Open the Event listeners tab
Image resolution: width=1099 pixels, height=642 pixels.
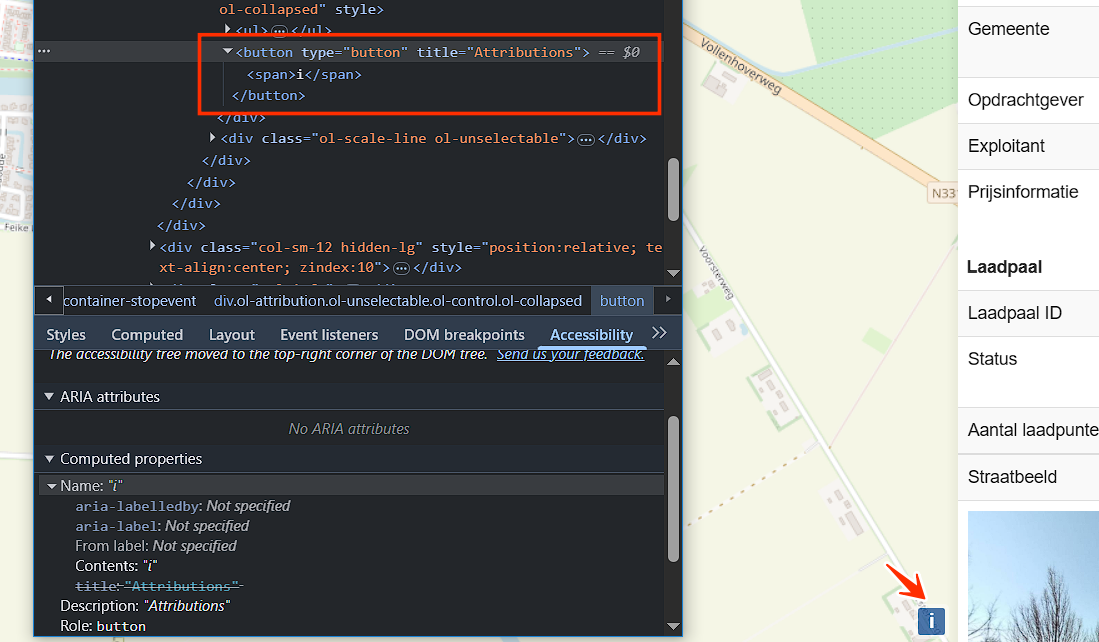[329, 335]
